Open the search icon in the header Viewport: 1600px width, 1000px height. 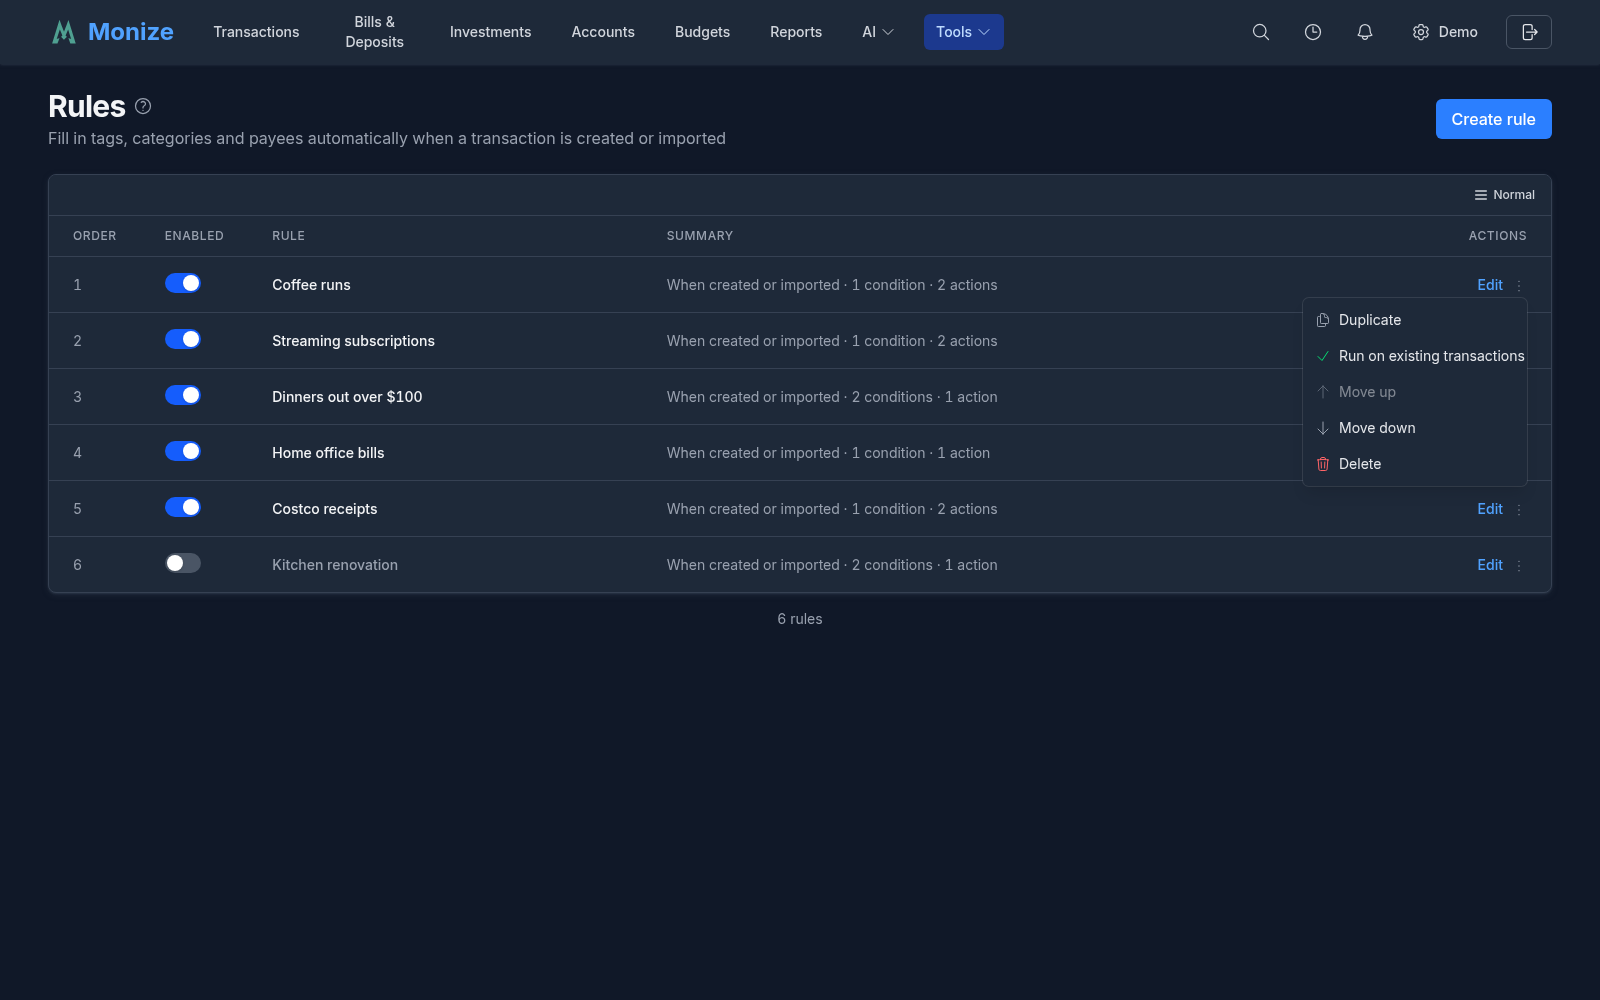[1261, 32]
